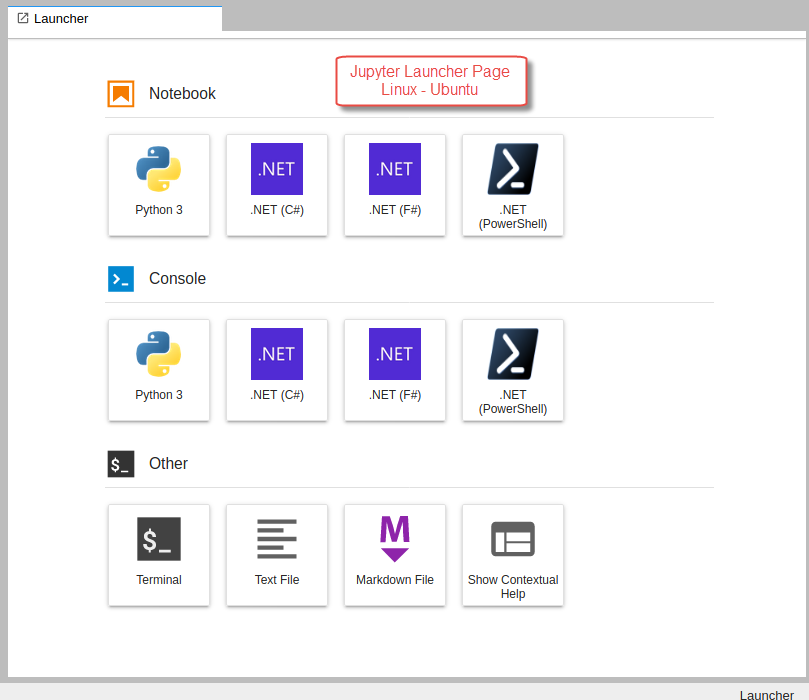Click the Launcher label in status bar

766,695
